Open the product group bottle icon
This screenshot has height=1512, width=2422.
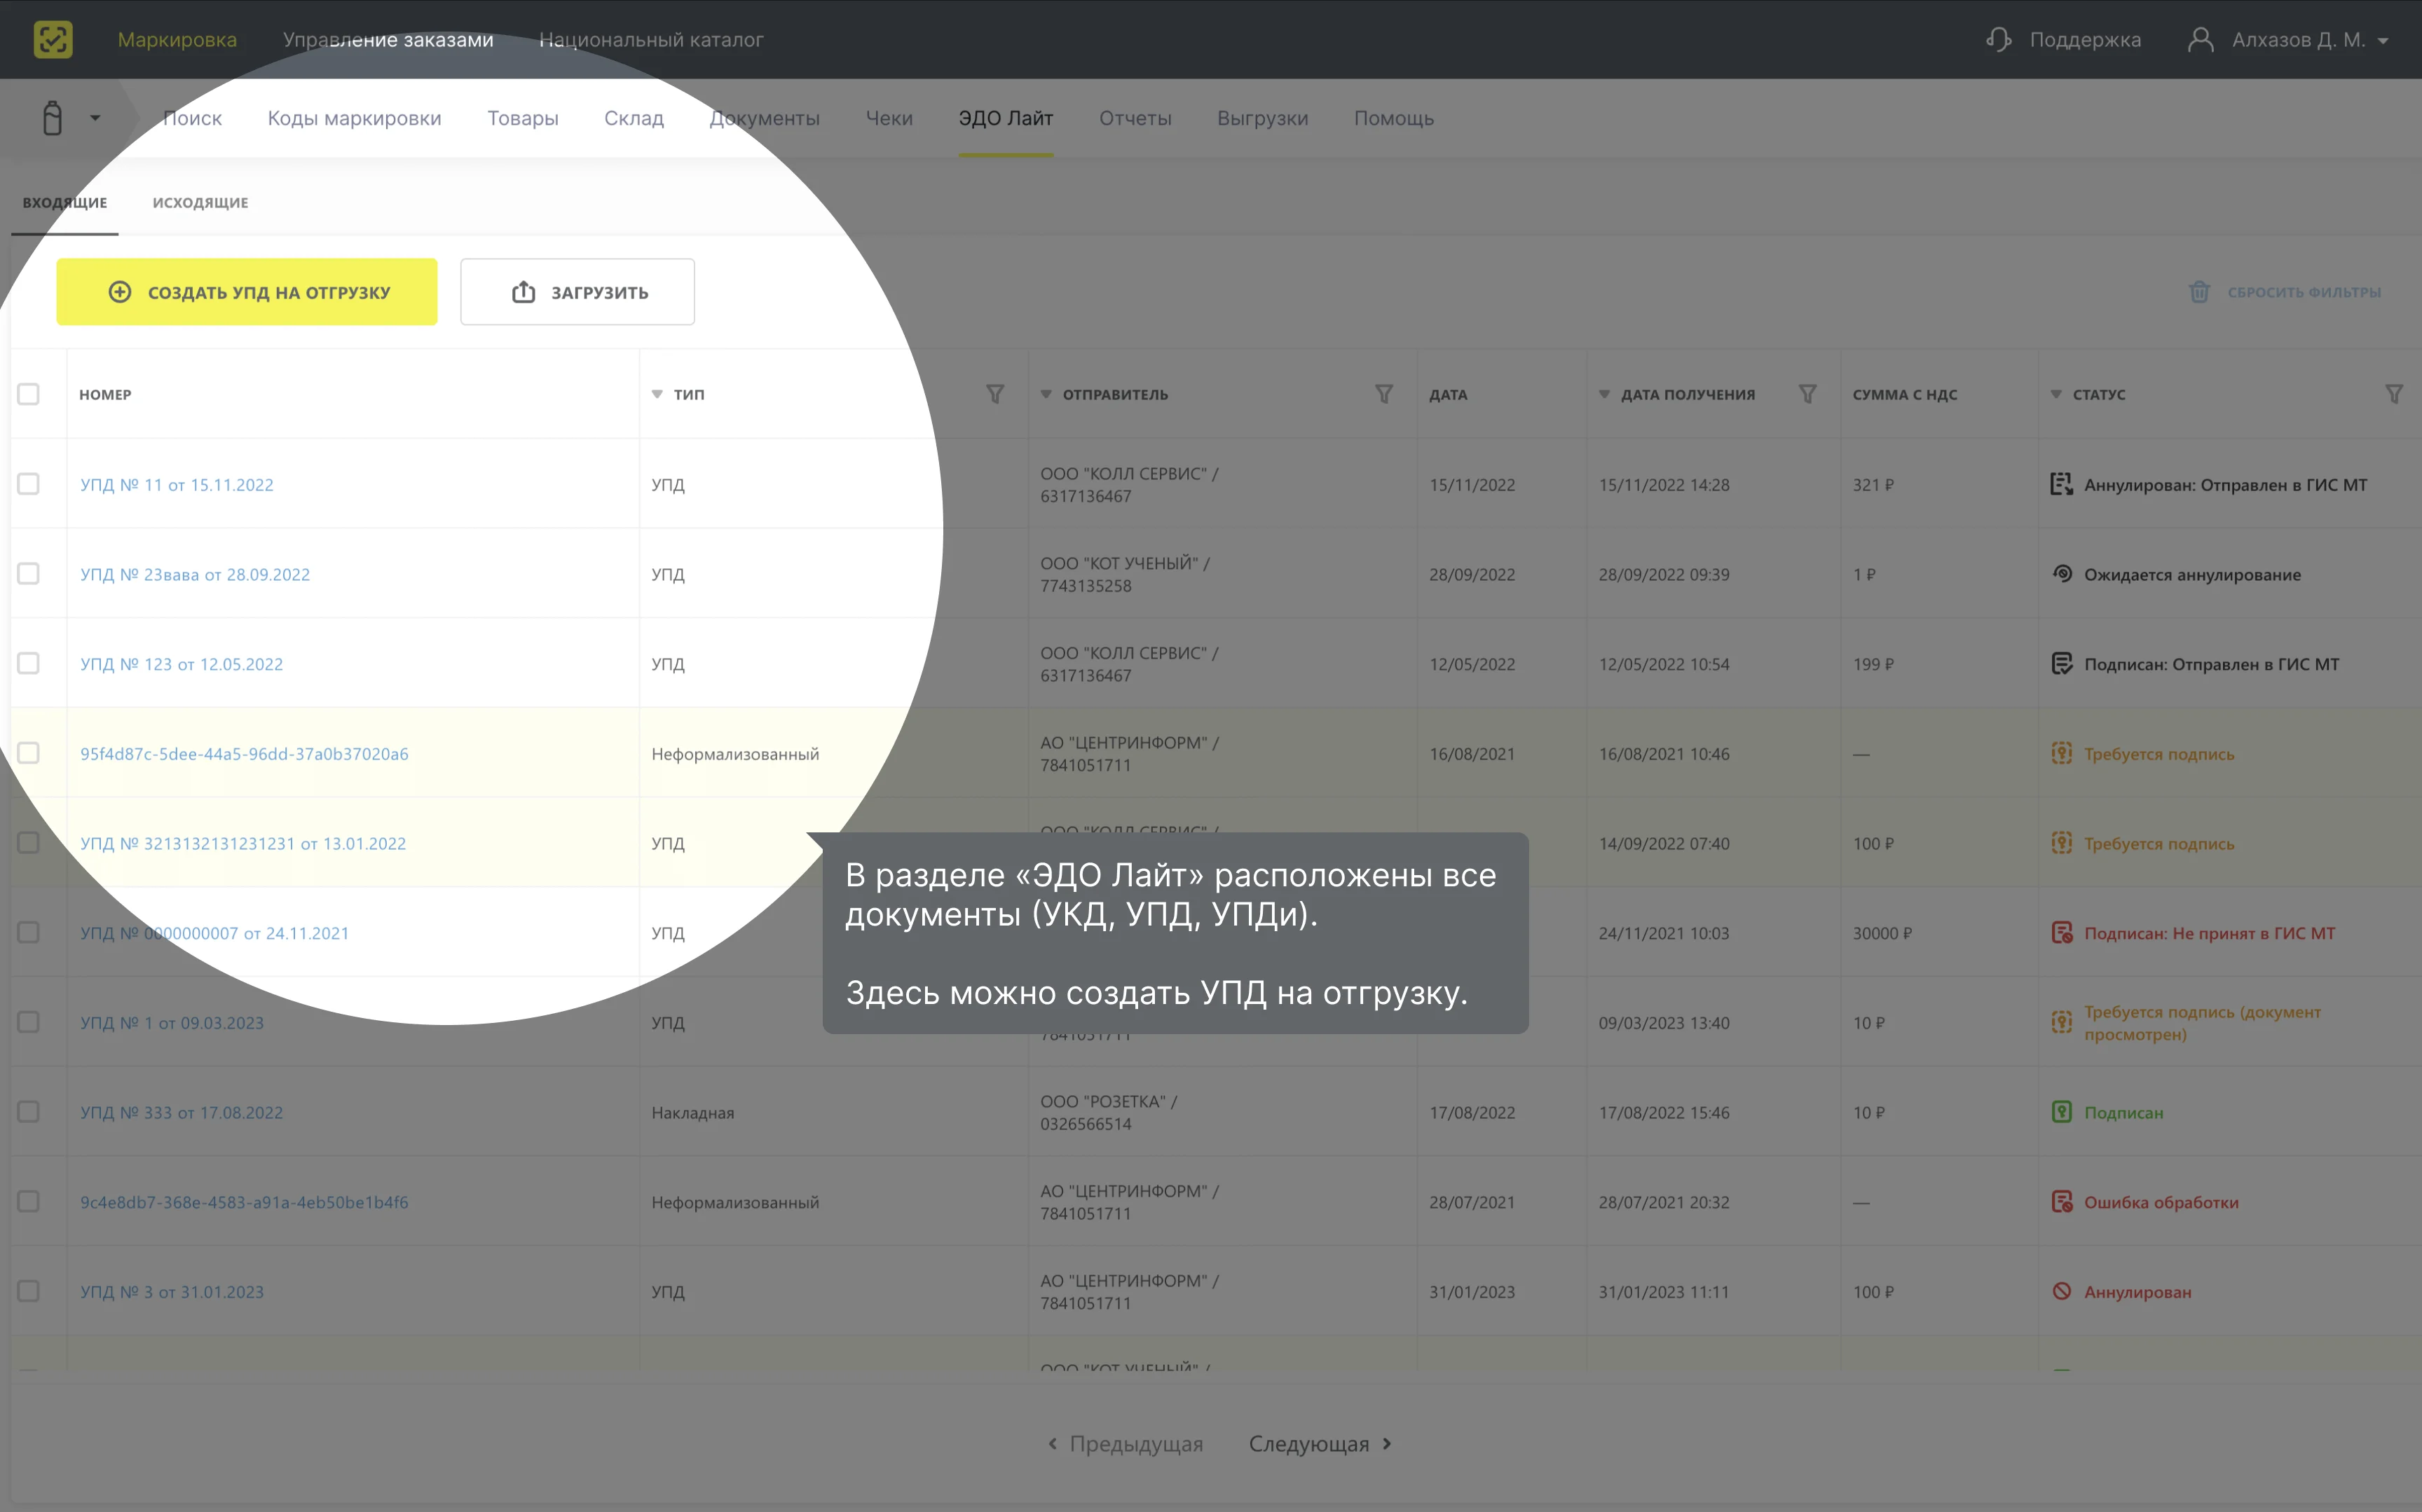[x=53, y=118]
